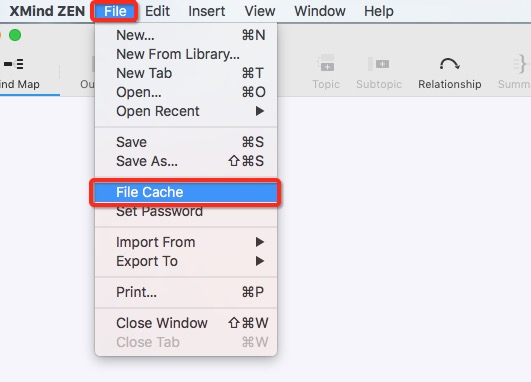This screenshot has width=531, height=382.
Task: Expand the Import From submenu
Action: (x=186, y=242)
